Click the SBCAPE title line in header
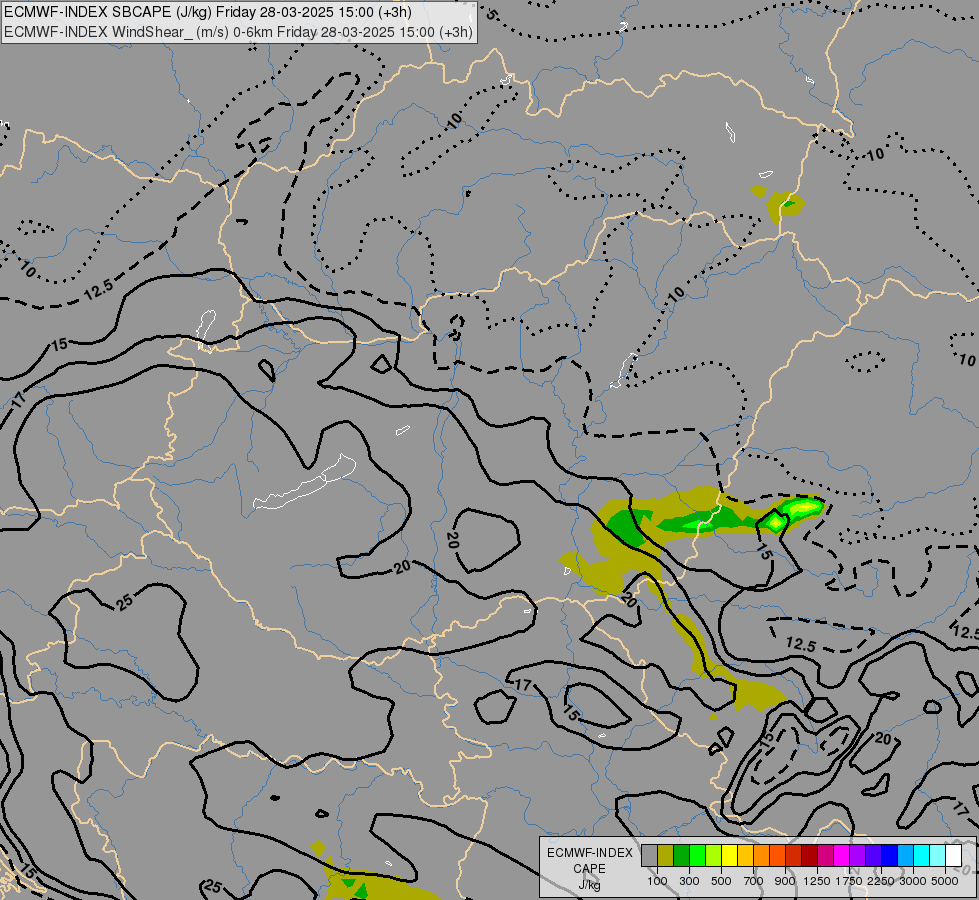 click(x=207, y=12)
